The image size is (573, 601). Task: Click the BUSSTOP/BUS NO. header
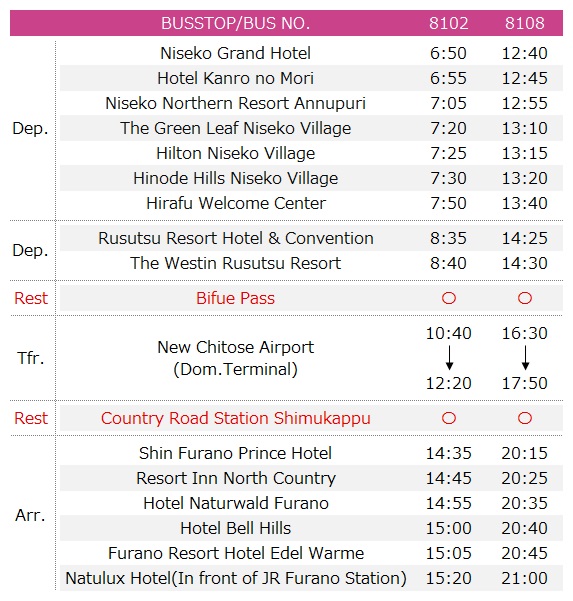[x=235, y=23]
